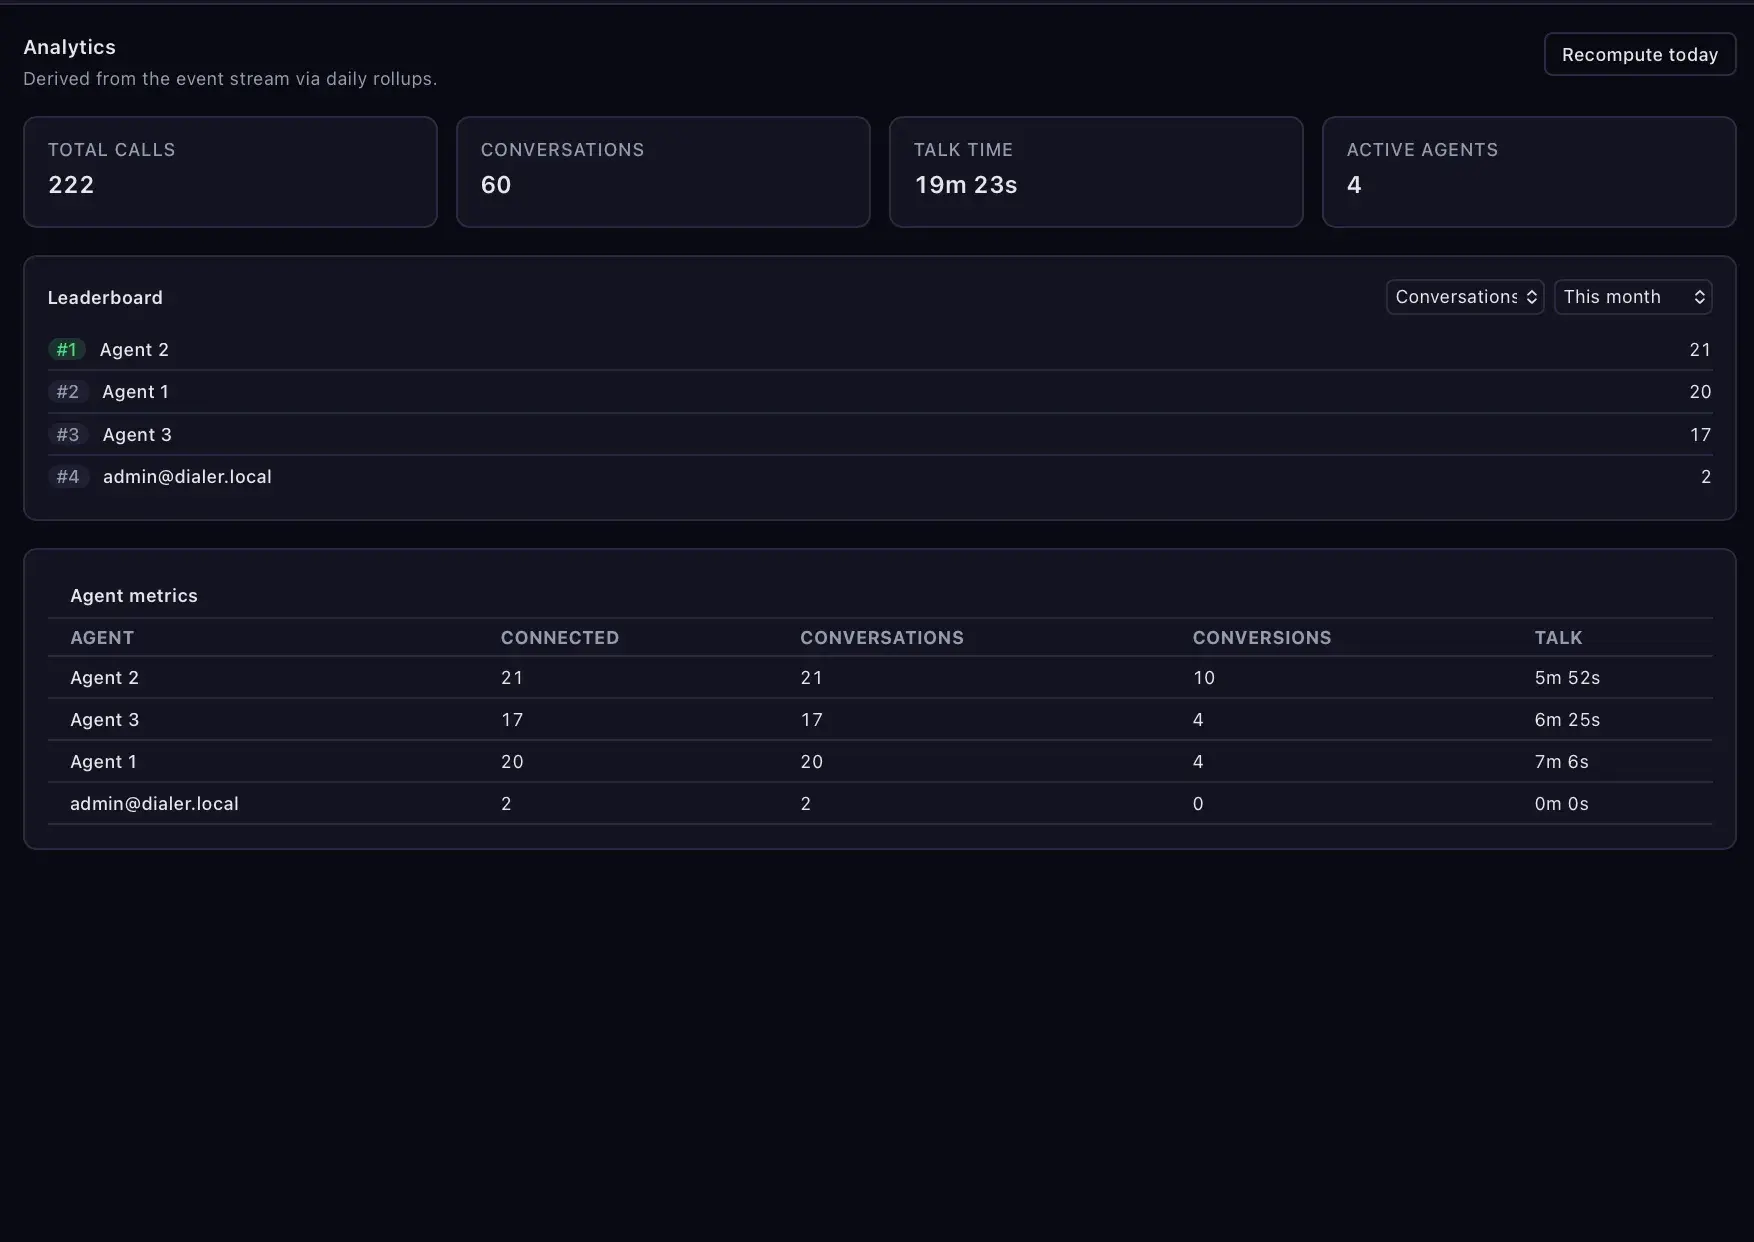Click the #3 rank badge
1754x1242 pixels.
coord(68,434)
